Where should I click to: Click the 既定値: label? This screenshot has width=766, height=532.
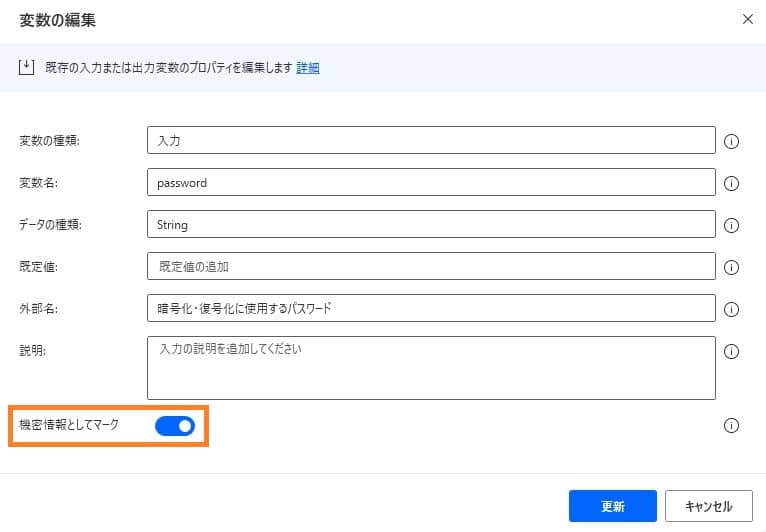(39, 267)
